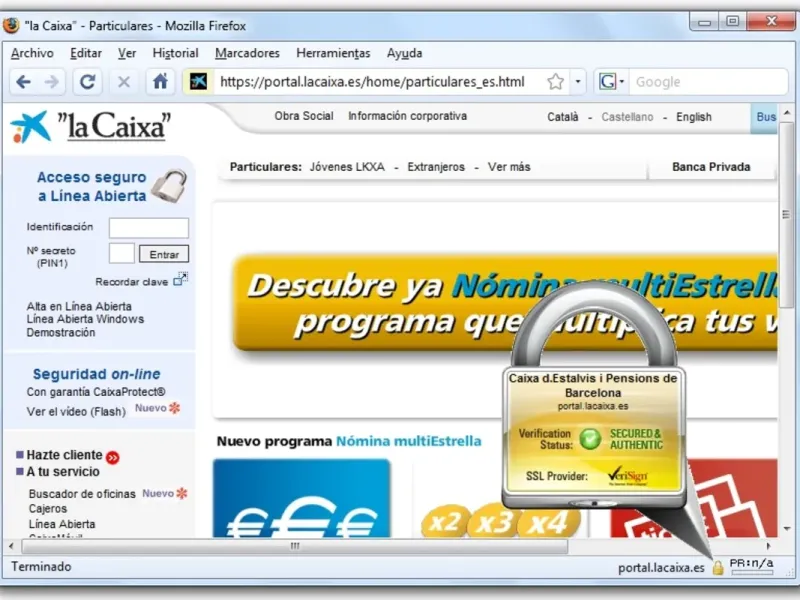Click the padlock image beside Acceso seguro

(170, 186)
